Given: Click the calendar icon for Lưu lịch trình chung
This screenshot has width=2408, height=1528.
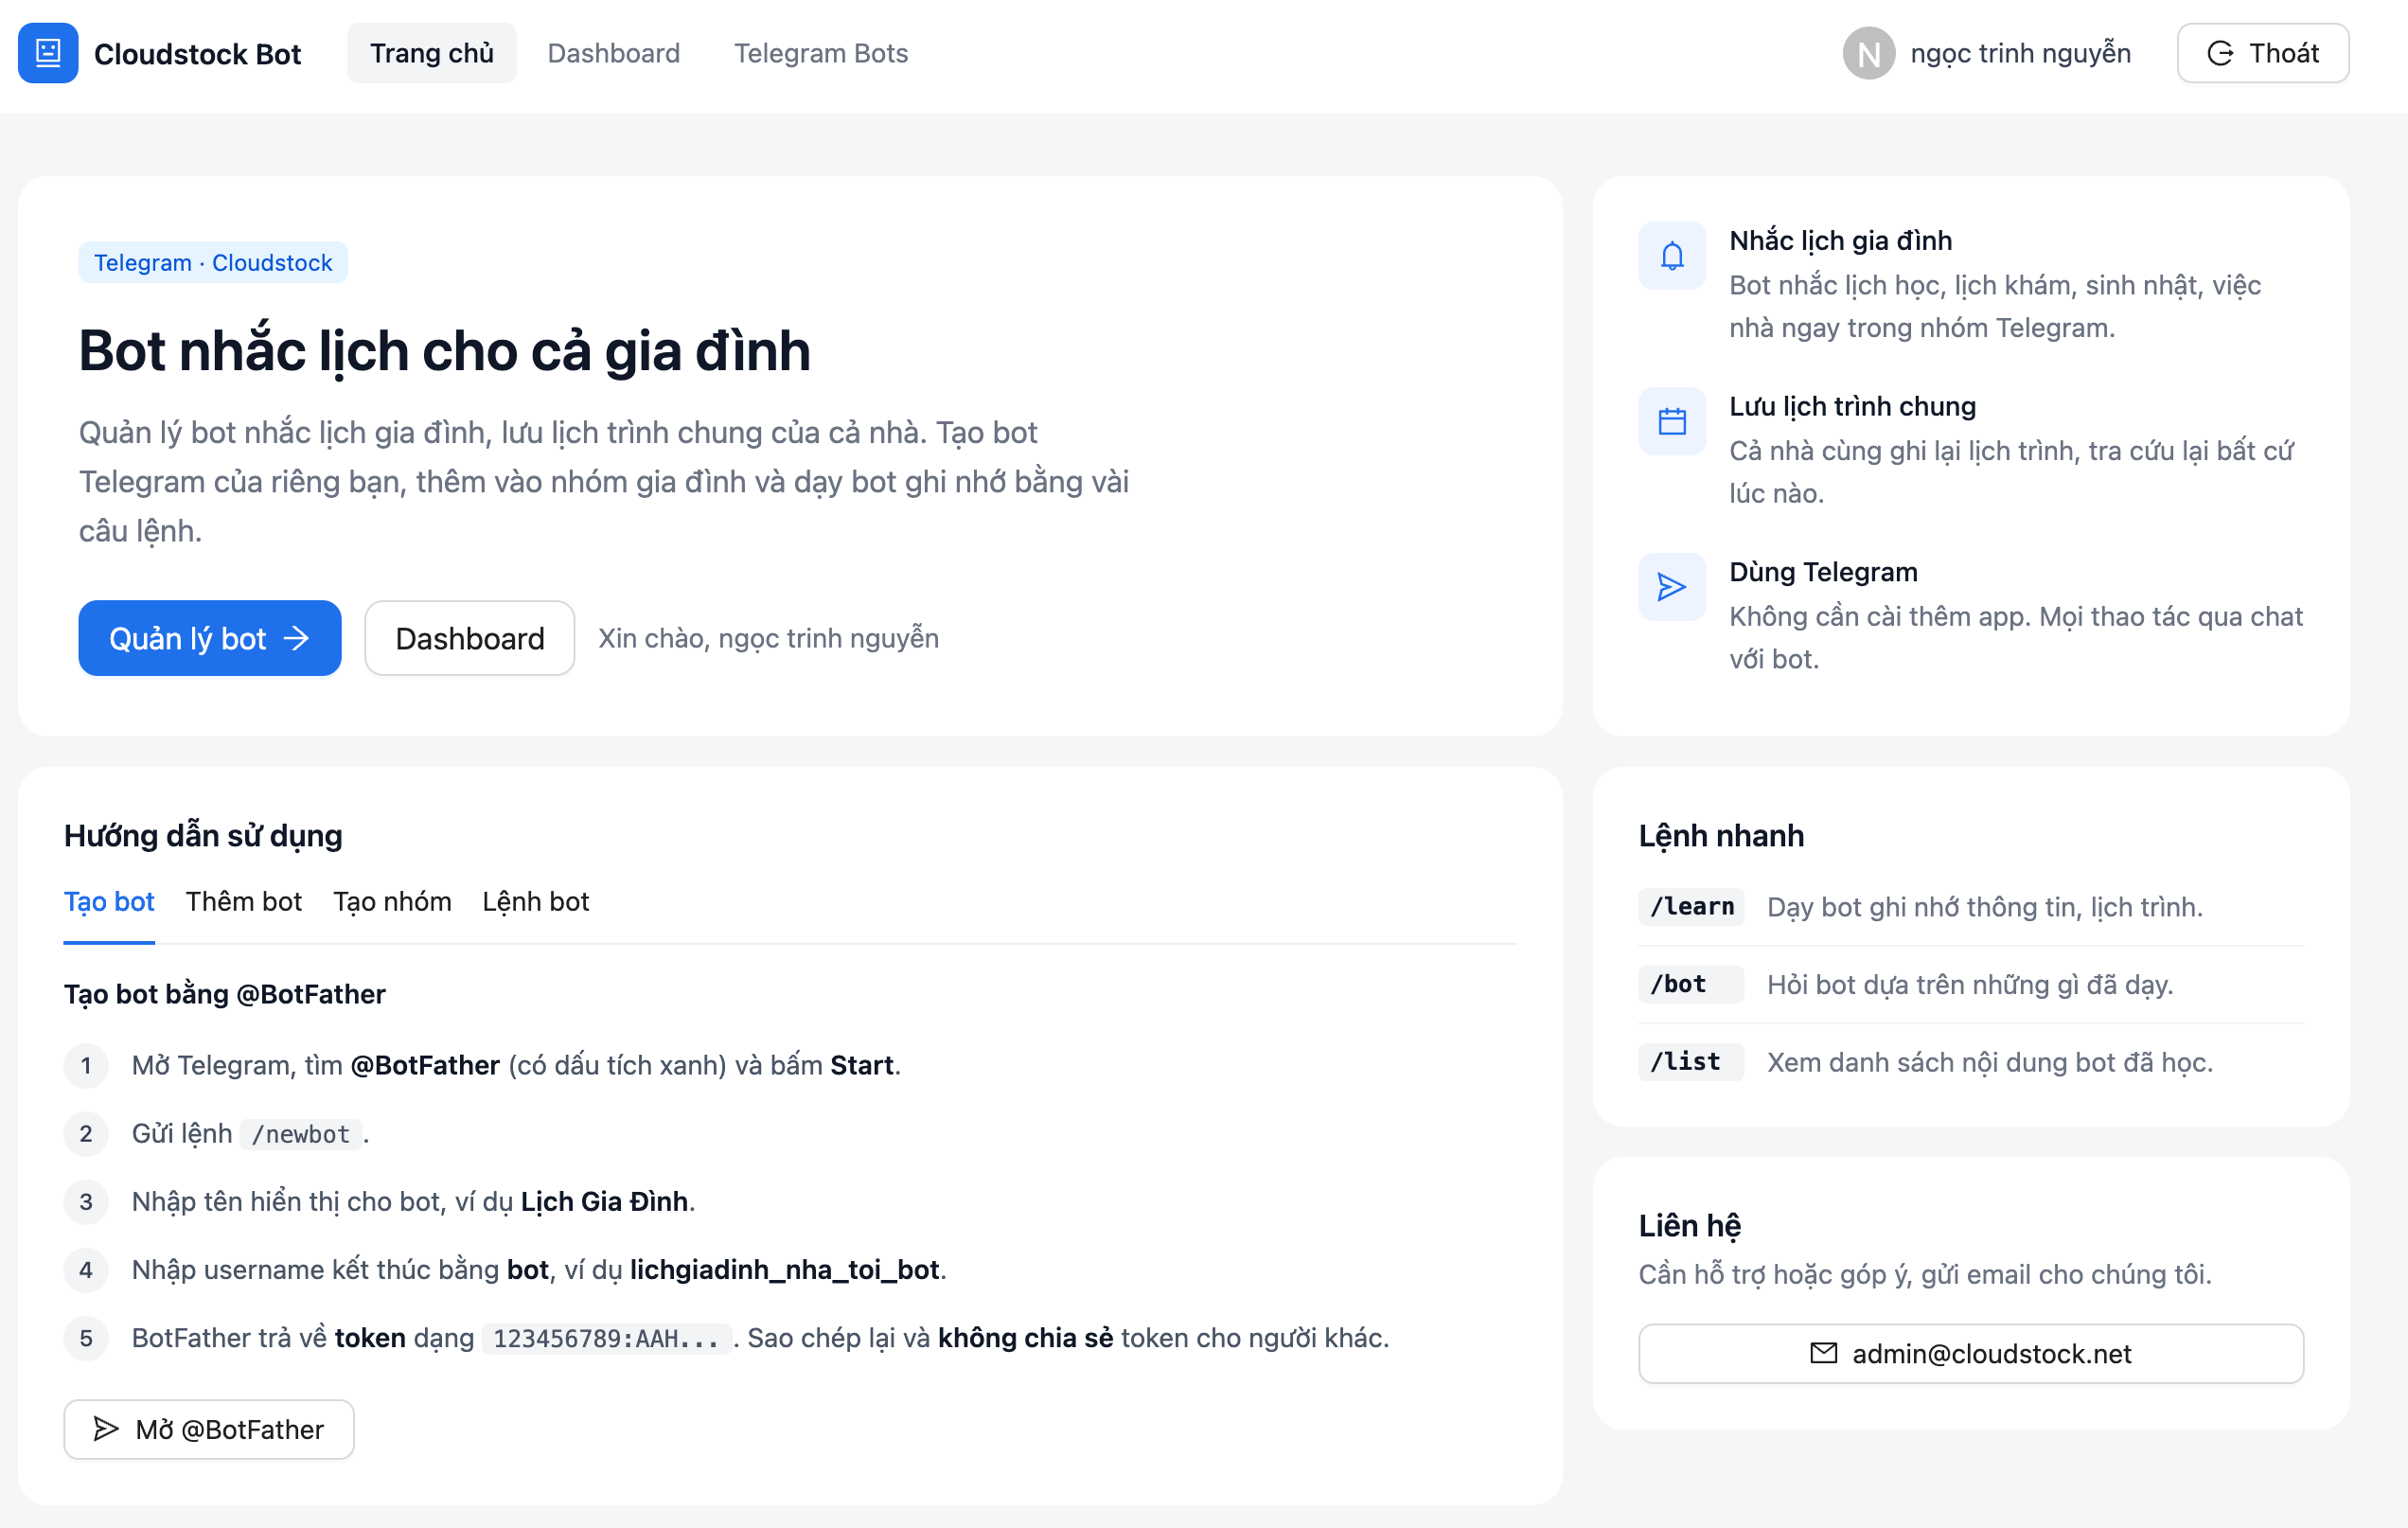Looking at the screenshot, I should tap(1671, 421).
